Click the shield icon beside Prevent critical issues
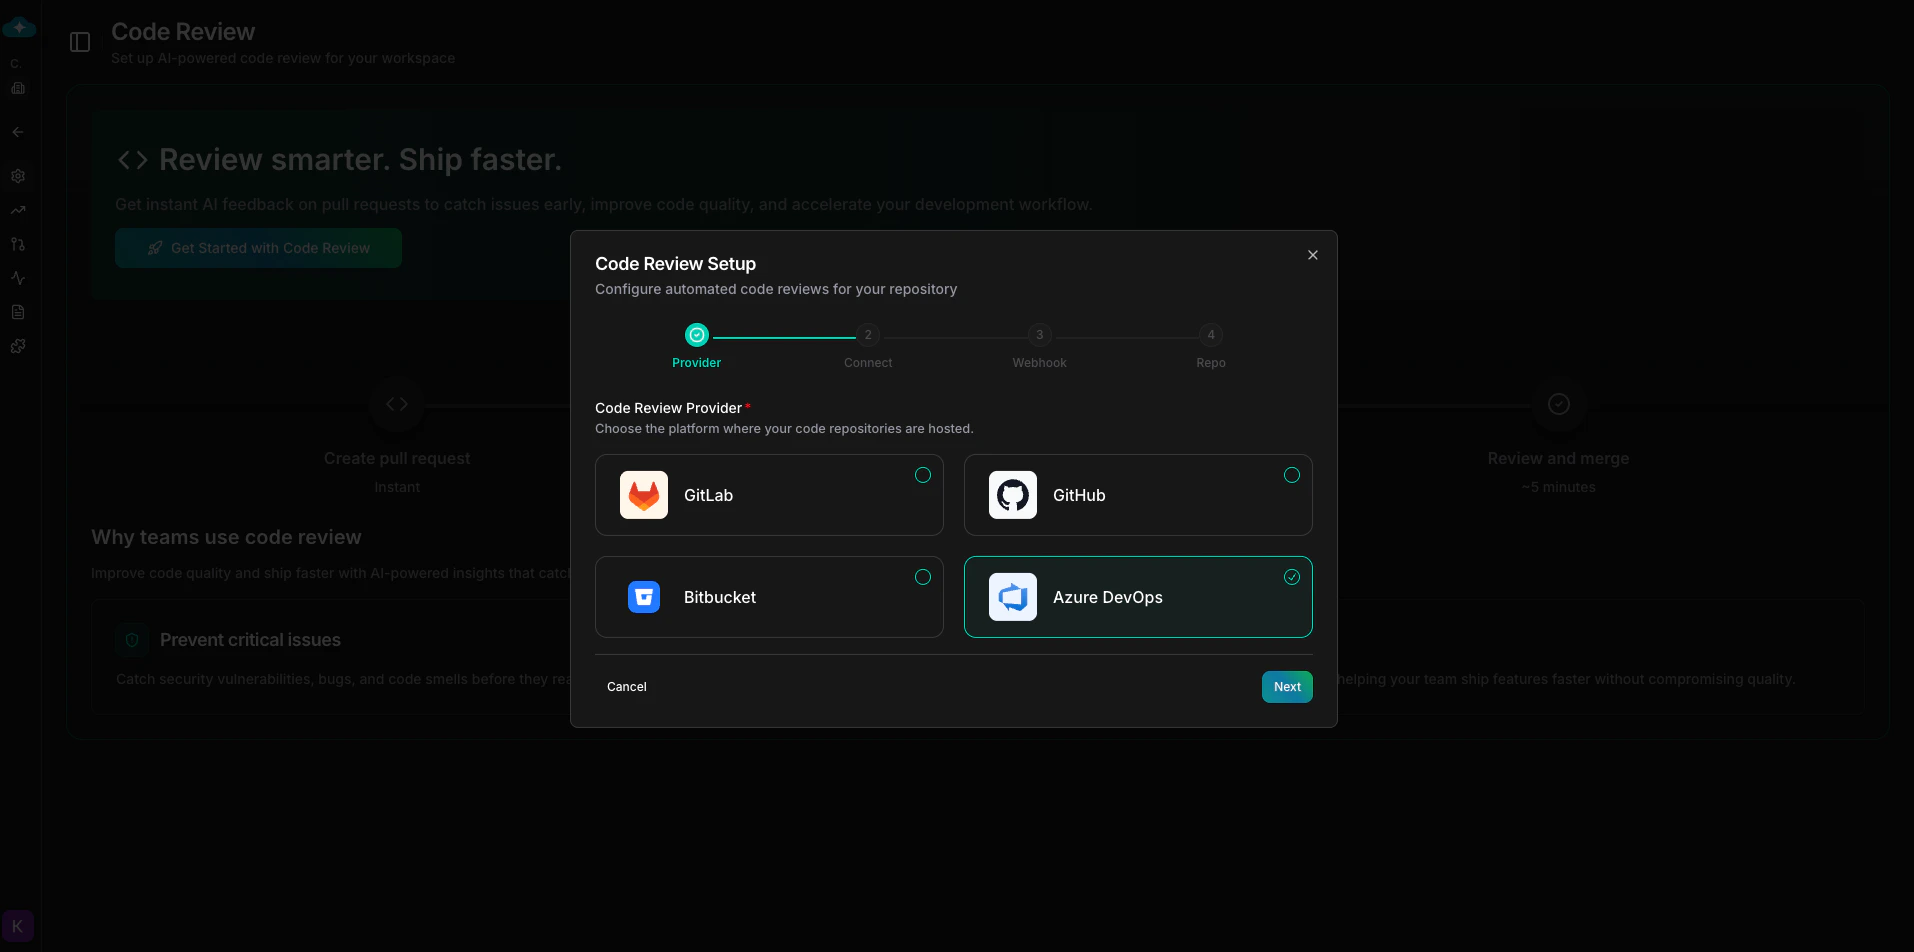Image resolution: width=1914 pixels, height=952 pixels. (132, 640)
